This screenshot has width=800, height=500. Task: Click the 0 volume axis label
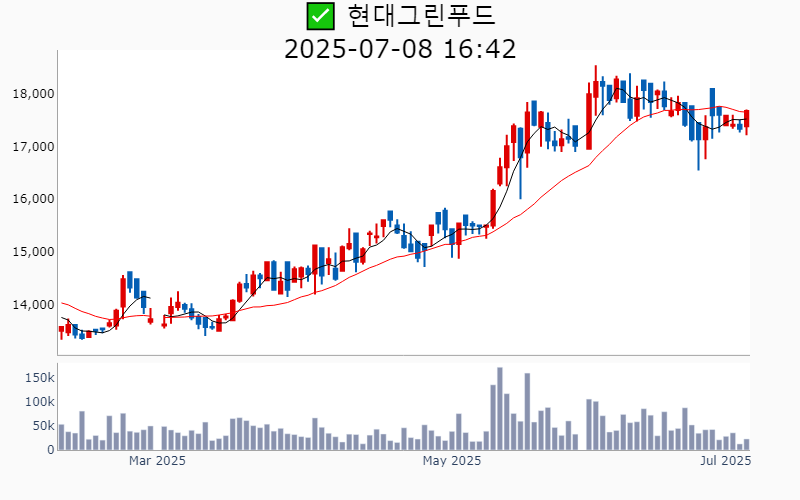point(51,449)
